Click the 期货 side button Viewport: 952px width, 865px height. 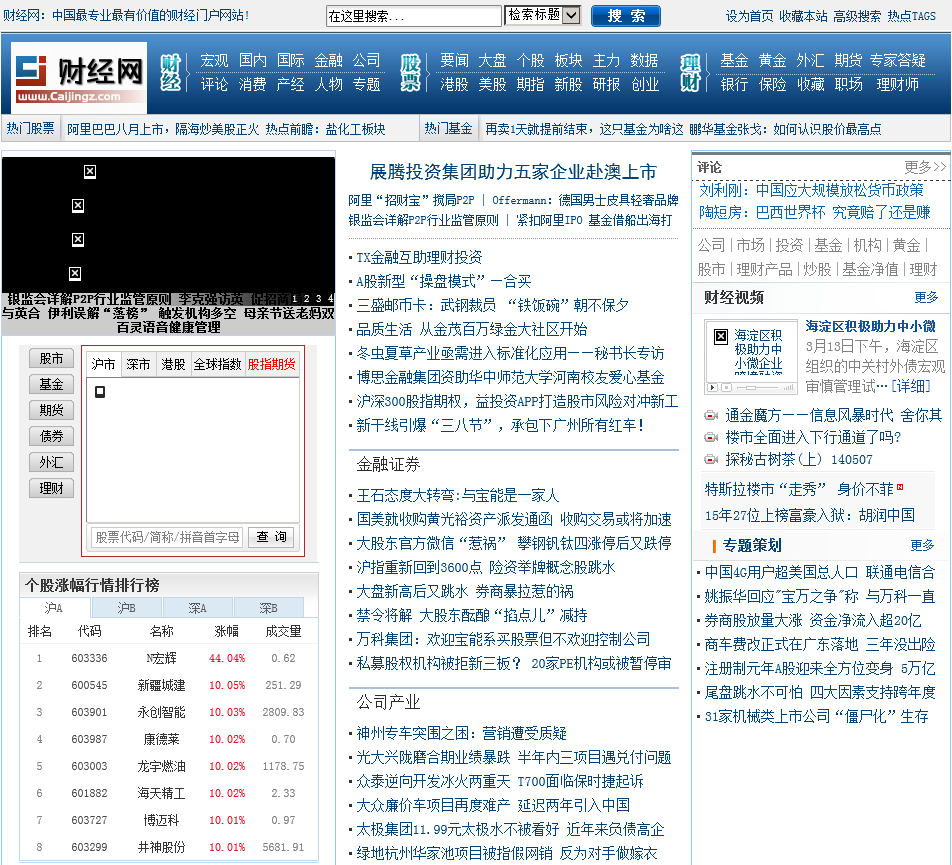tap(52, 410)
